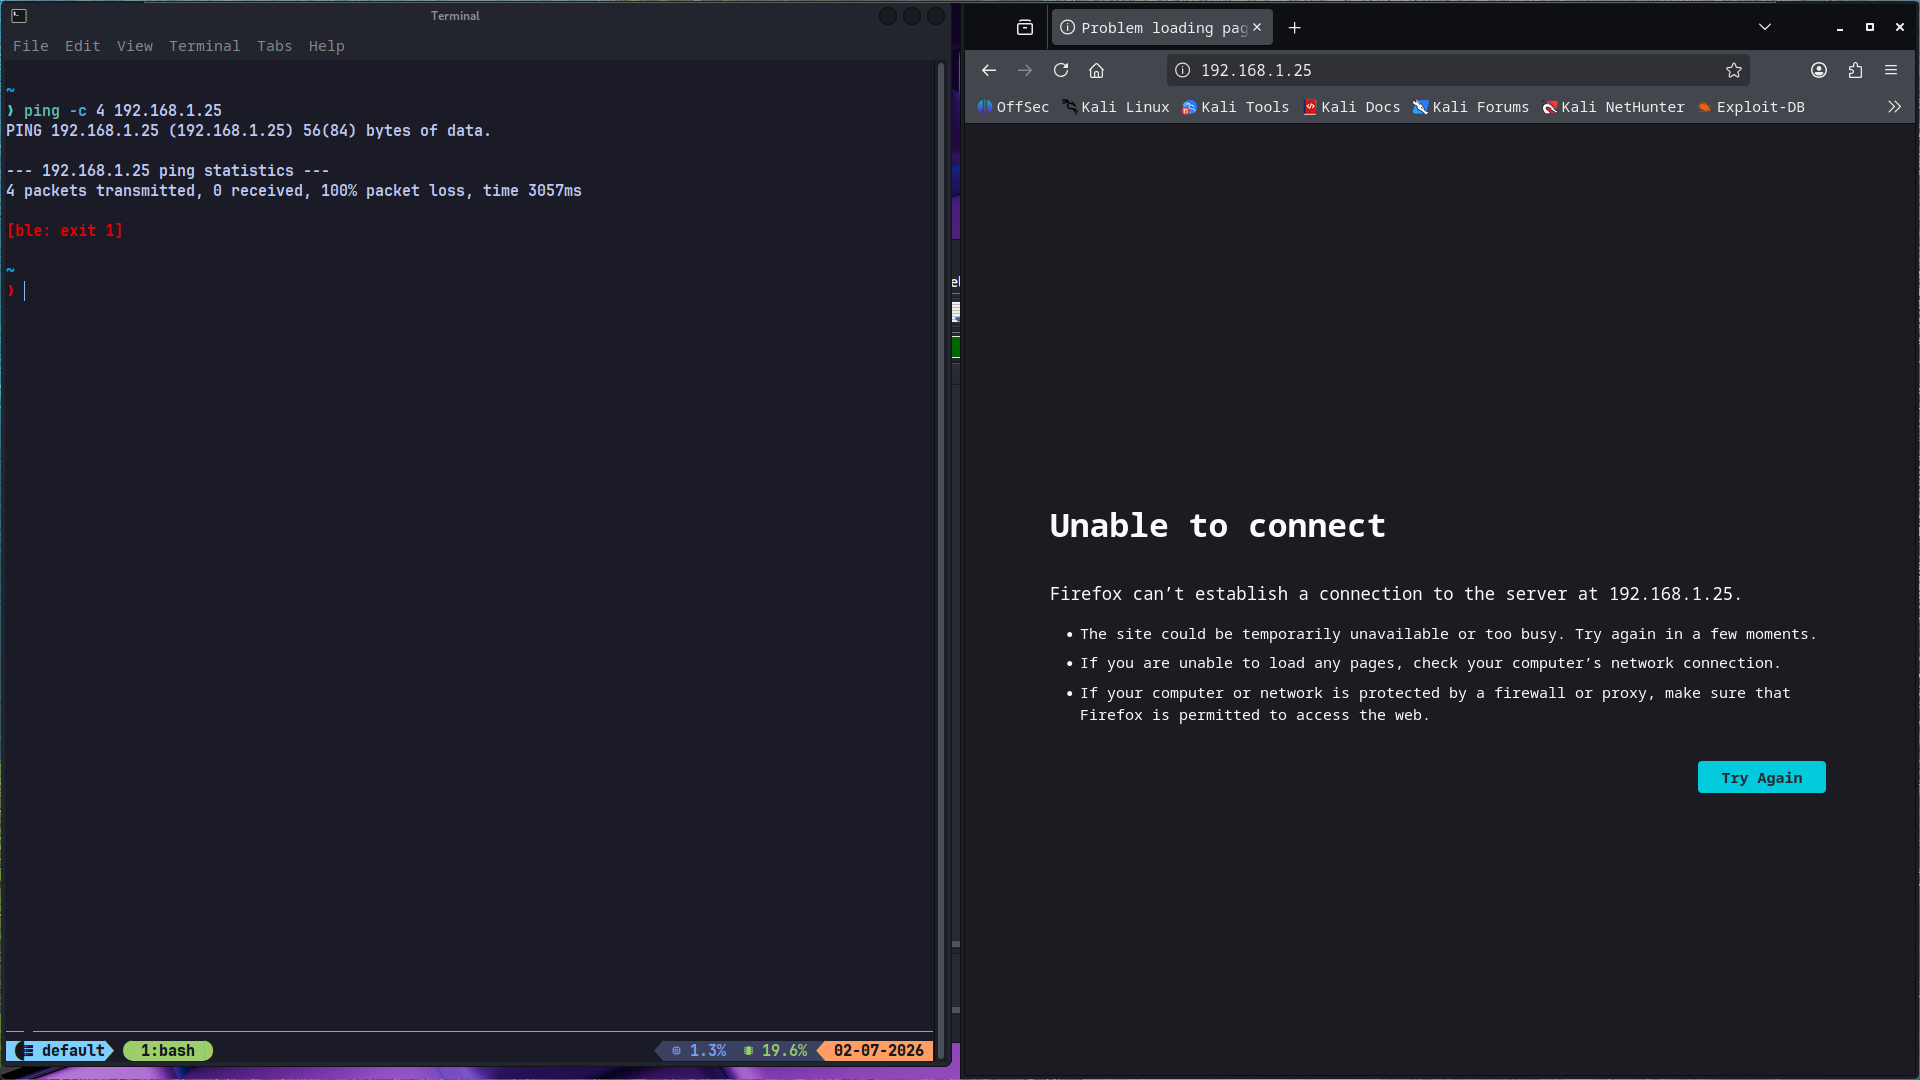Go back in Firefox history
Screen dimensions: 1920x1080
[x=988, y=70]
